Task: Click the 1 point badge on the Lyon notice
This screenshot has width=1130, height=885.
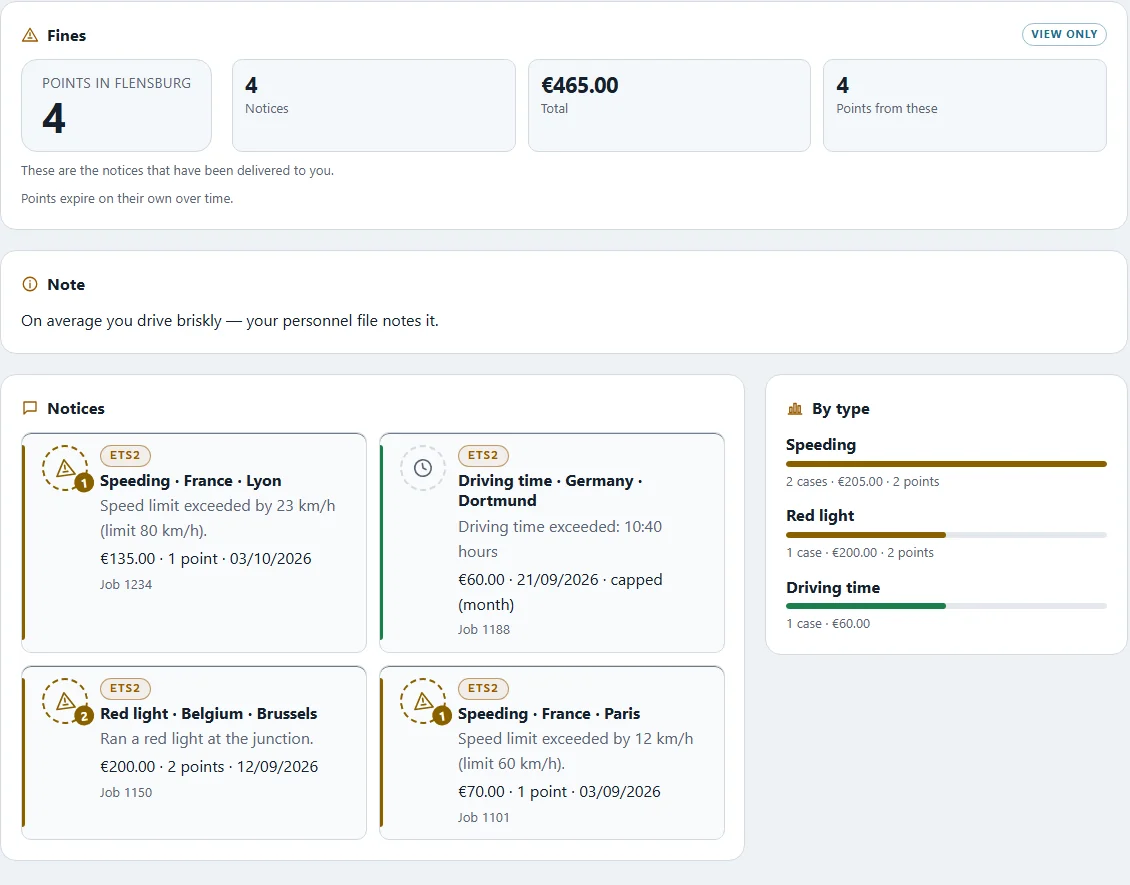Action: point(84,483)
